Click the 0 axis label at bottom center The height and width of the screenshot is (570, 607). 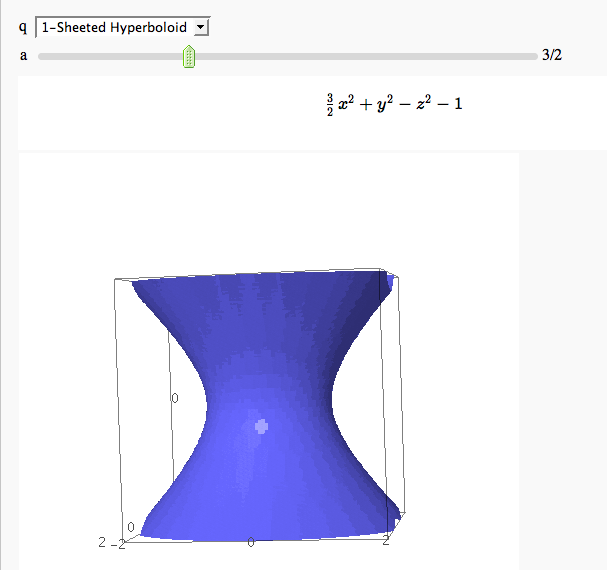coord(251,542)
